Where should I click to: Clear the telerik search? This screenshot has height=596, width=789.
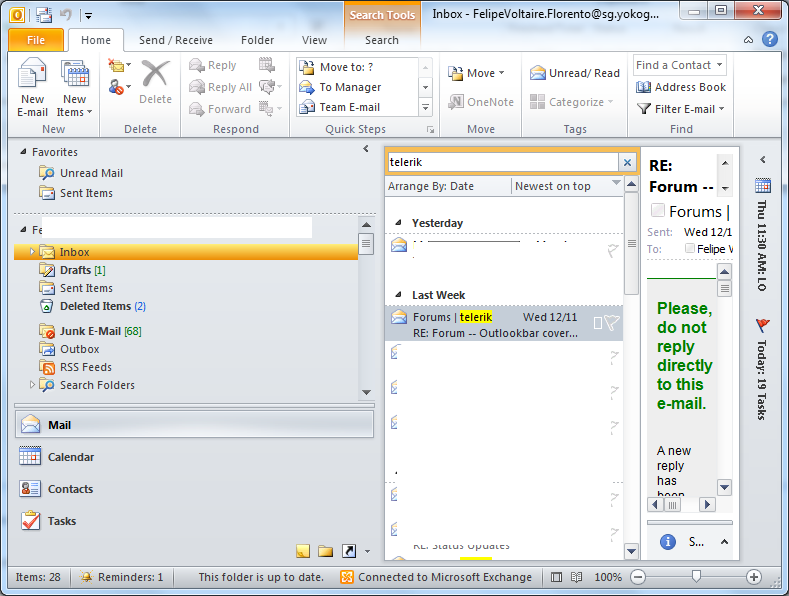coord(627,162)
